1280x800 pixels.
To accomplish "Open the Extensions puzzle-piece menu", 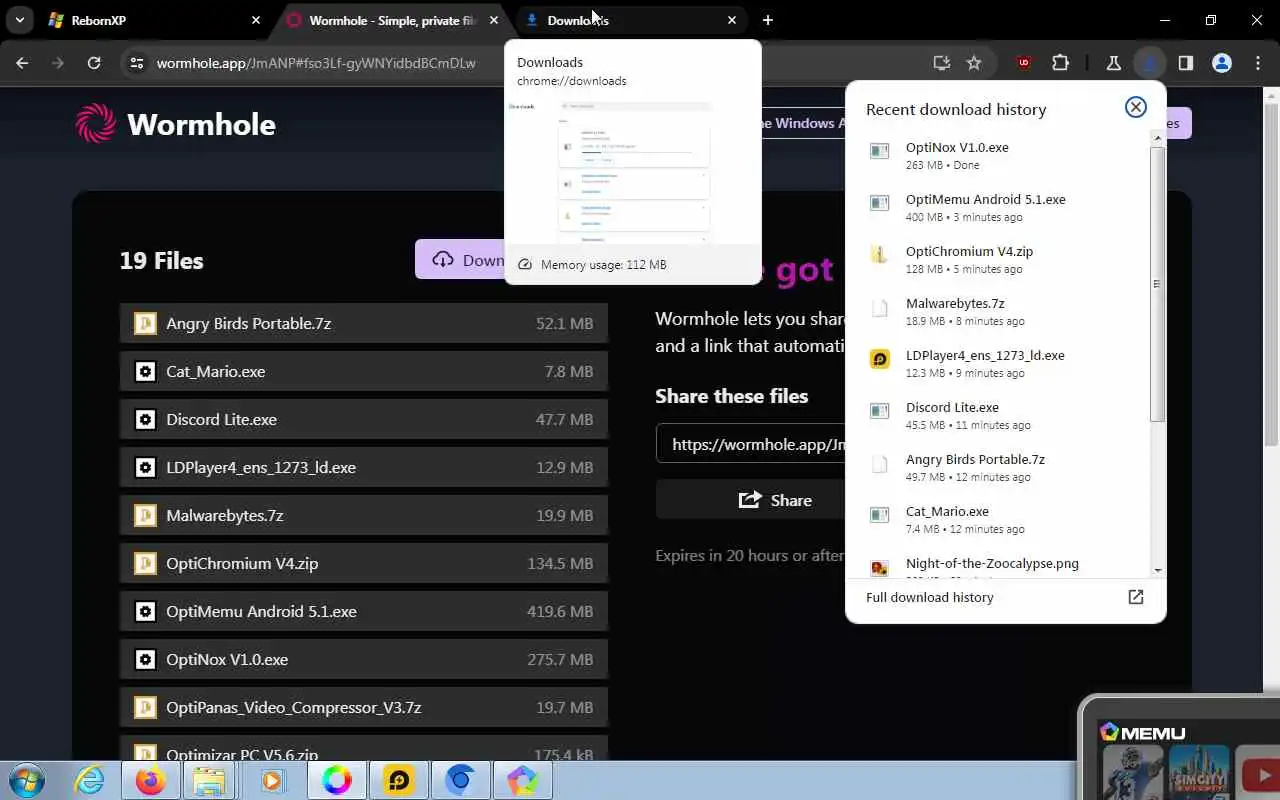I will [1061, 63].
